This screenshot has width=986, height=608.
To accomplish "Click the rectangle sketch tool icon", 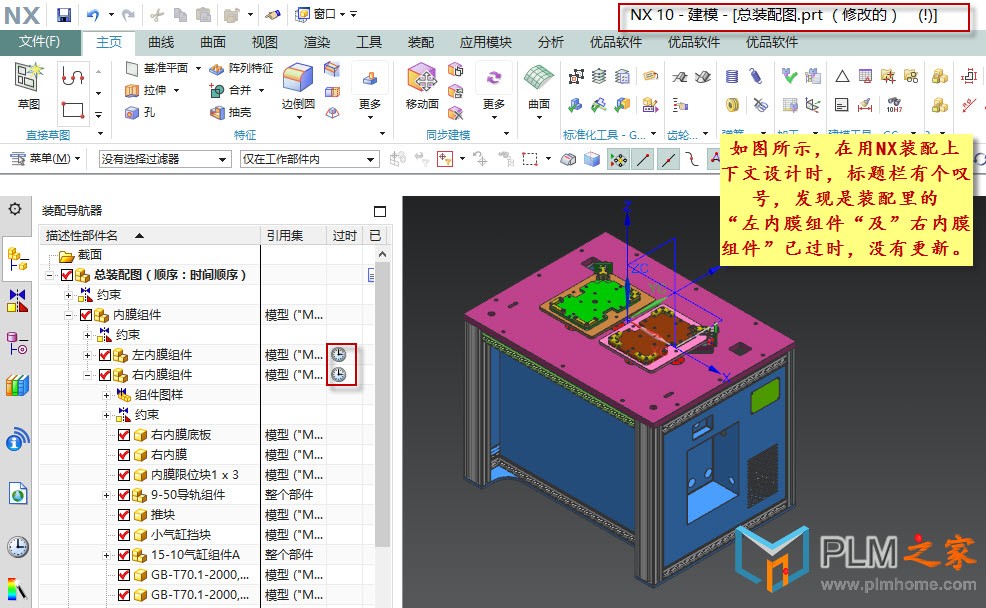I will pyautogui.click(x=73, y=109).
